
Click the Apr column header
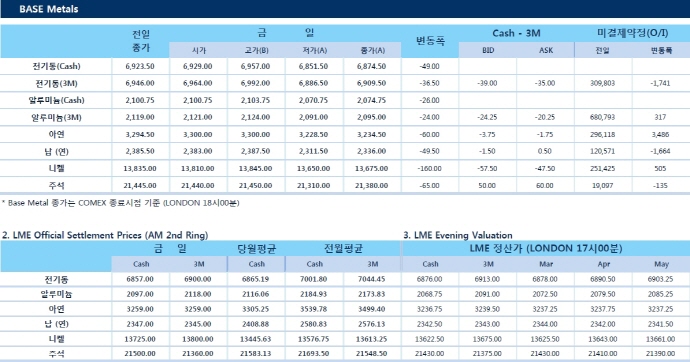coord(604,264)
